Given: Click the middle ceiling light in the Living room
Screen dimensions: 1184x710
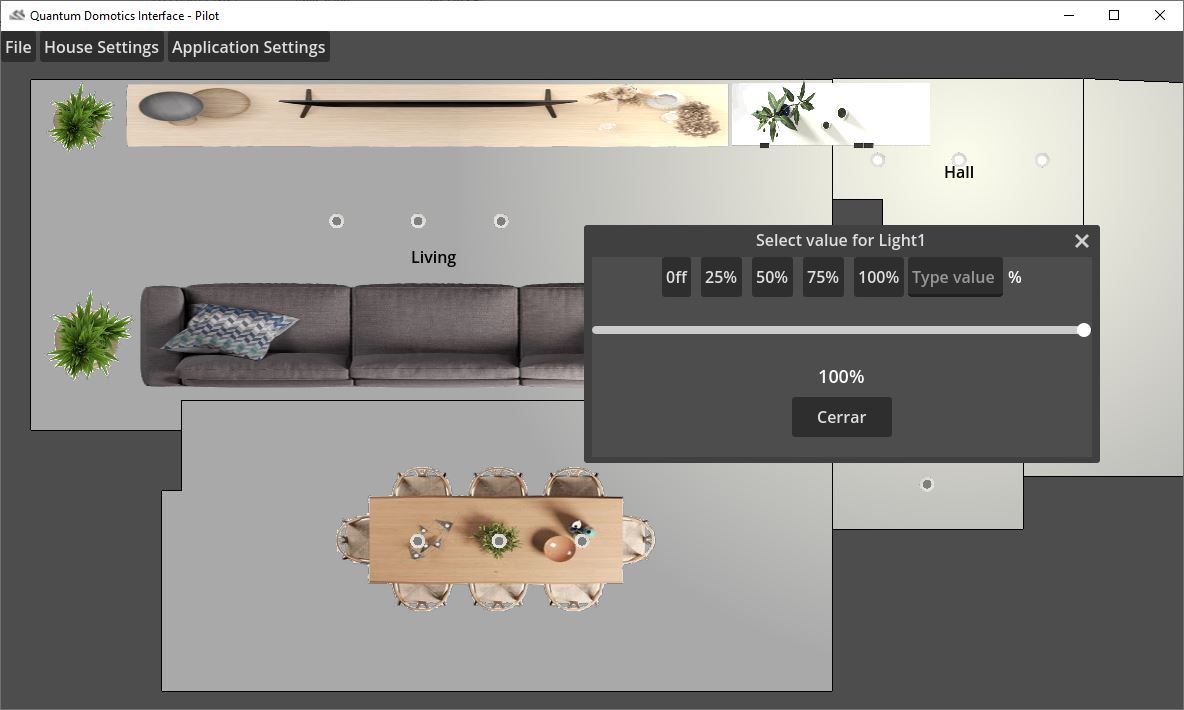Looking at the screenshot, I should (418, 221).
